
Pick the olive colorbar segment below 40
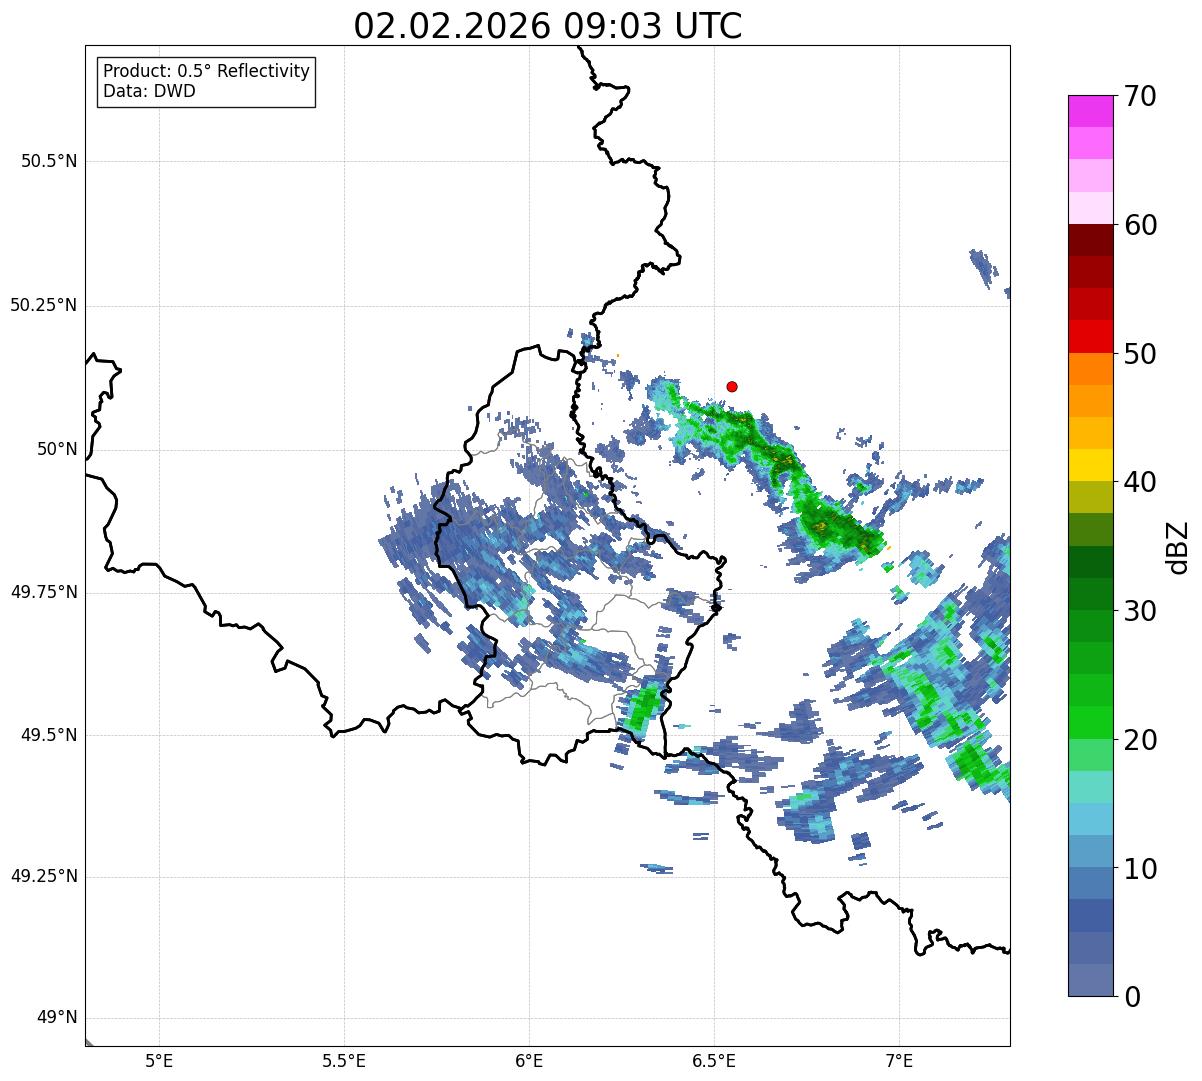(x=1090, y=497)
